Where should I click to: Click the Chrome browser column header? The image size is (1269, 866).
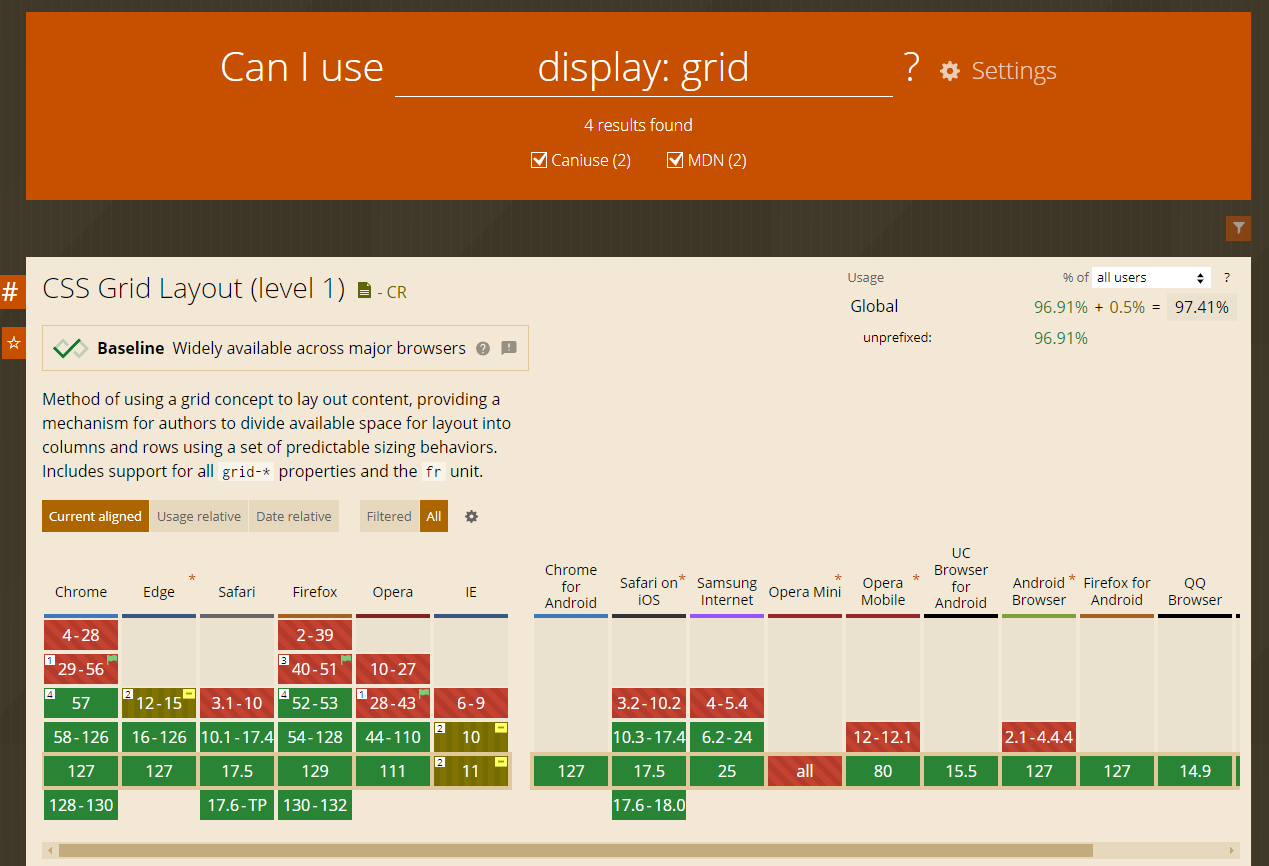click(x=81, y=592)
